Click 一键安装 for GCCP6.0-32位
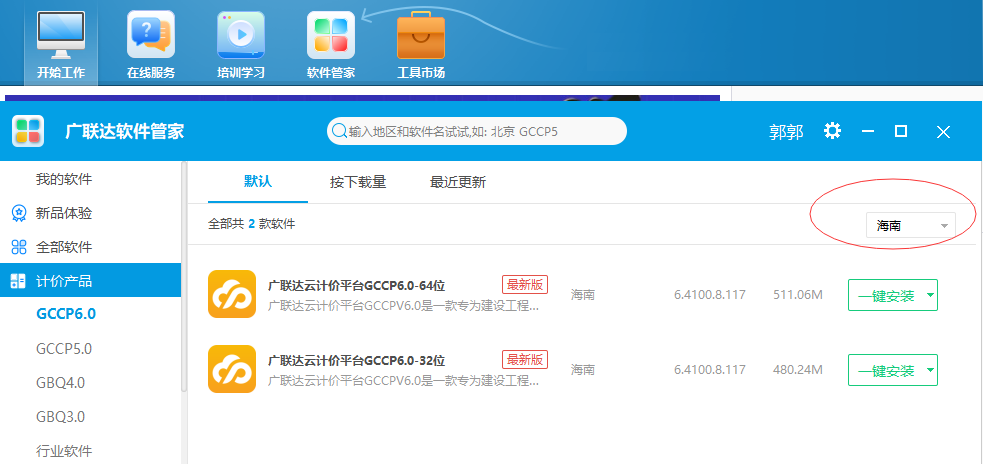Image resolution: width=983 pixels, height=464 pixels. click(x=886, y=370)
